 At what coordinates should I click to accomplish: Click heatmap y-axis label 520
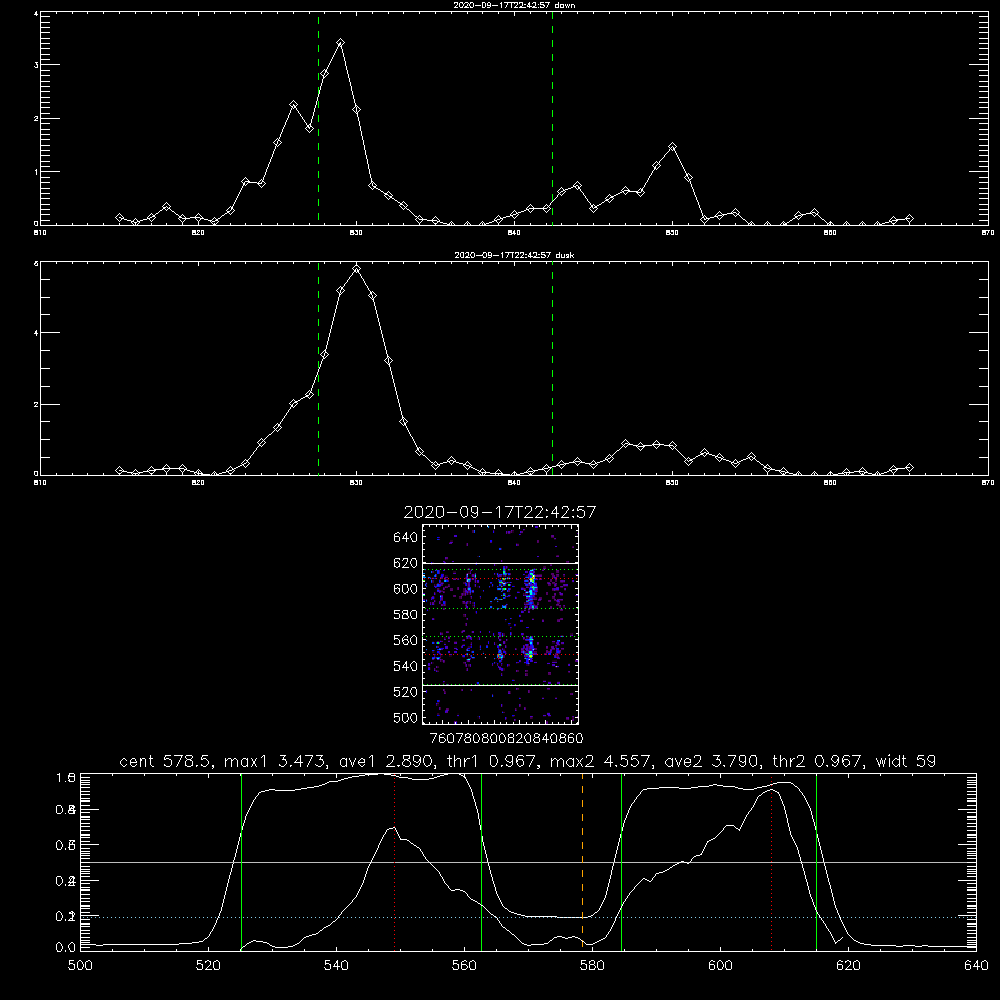(x=406, y=692)
